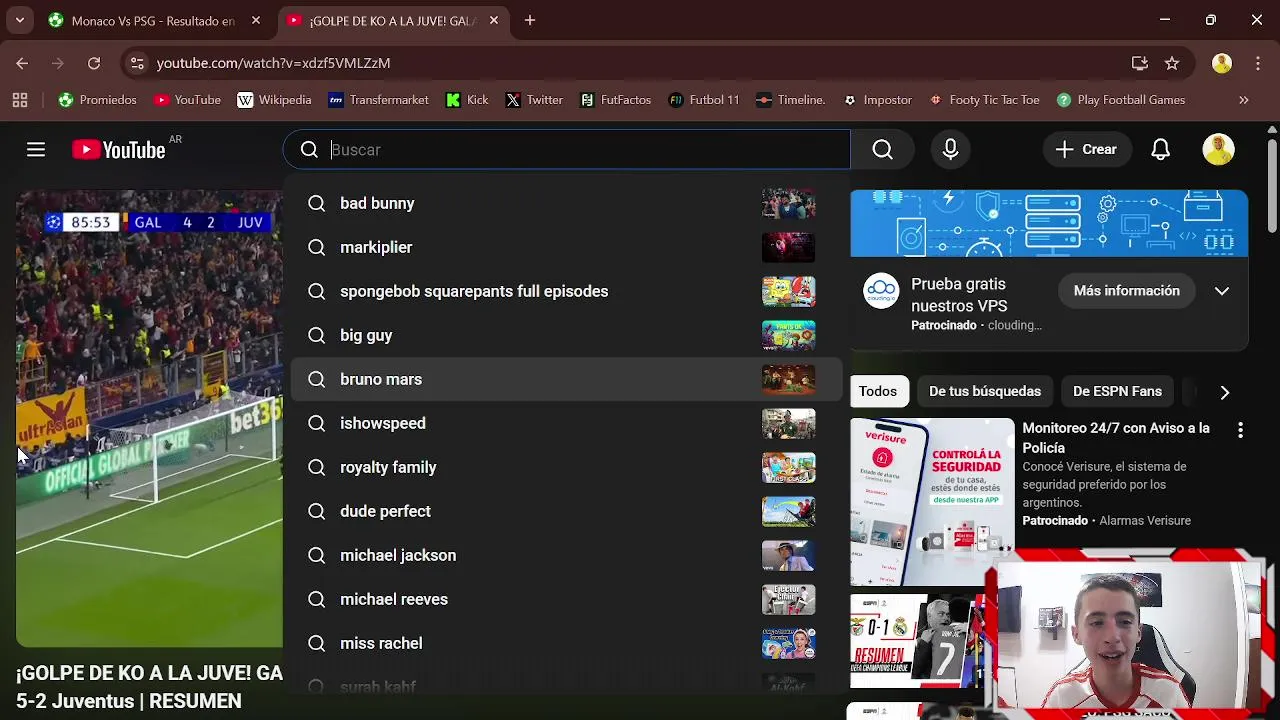Screen dimensions: 1280x720
Task: Click the Galatasaray Juventus video player
Action: (x=149, y=418)
